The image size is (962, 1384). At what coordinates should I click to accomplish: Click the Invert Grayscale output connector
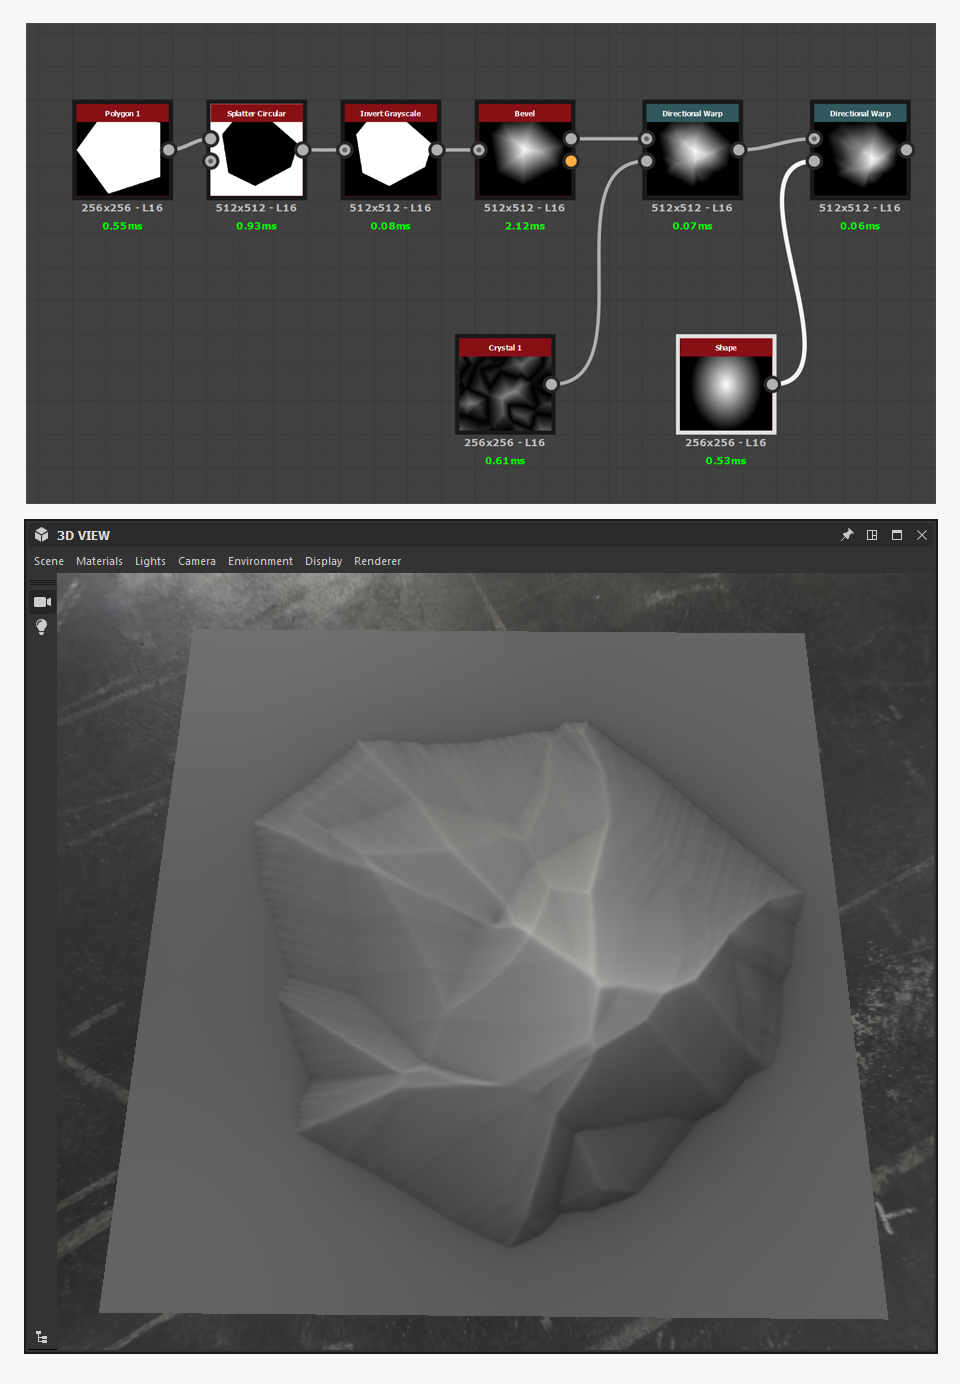click(x=437, y=150)
